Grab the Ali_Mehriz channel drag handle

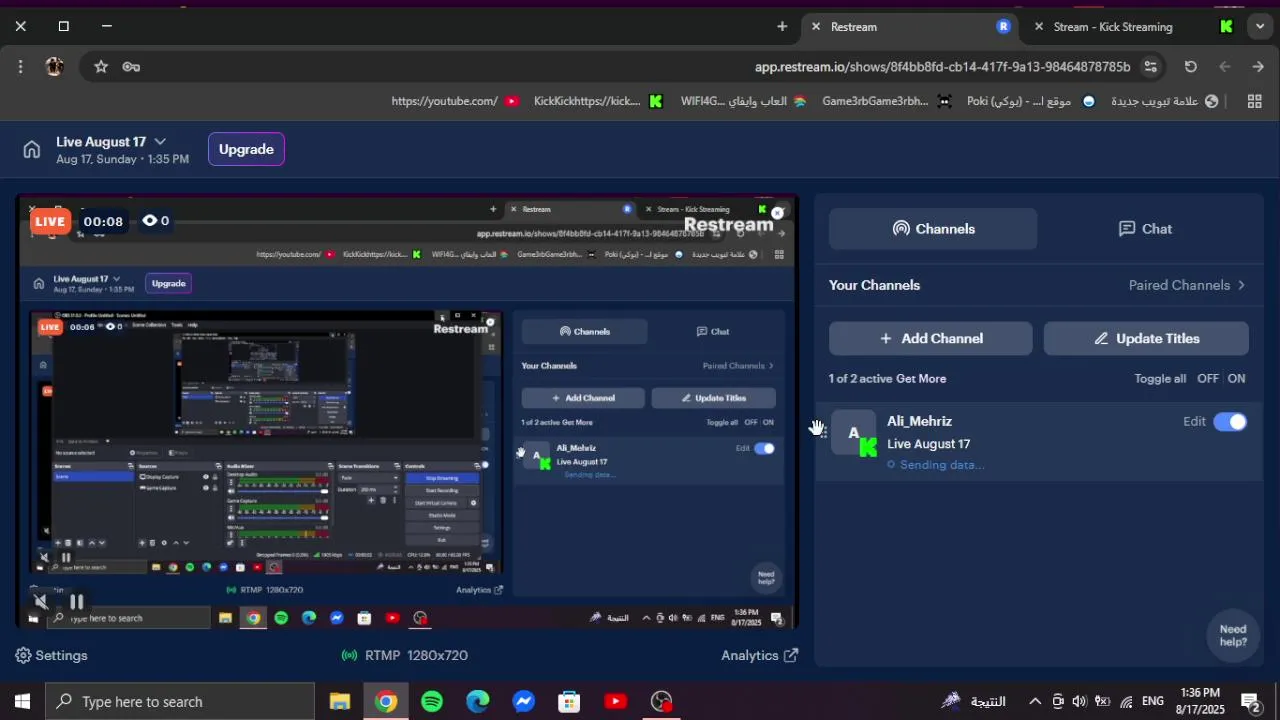coord(822,430)
